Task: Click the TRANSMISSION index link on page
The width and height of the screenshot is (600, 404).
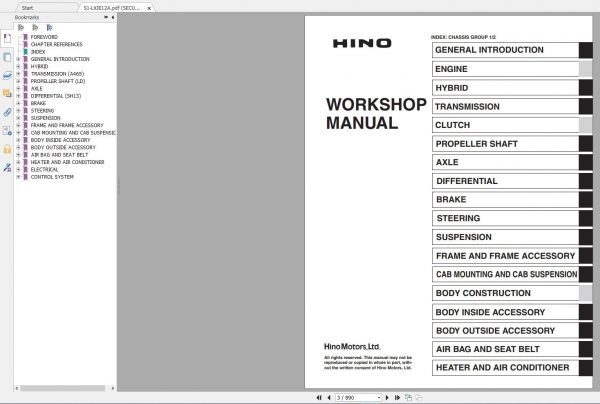Action: pyautogui.click(x=512, y=106)
